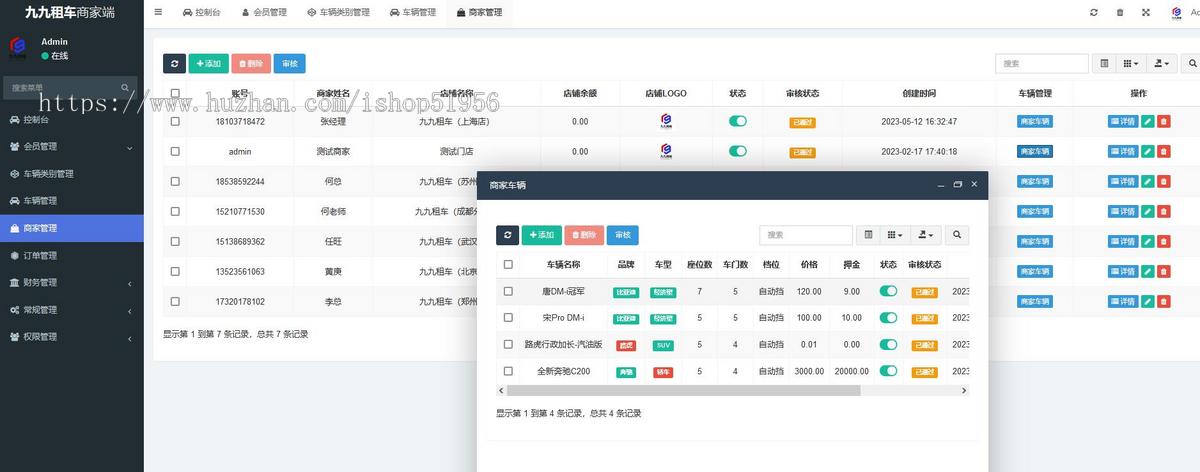Edit the 李总 merchant row pencil icon
This screenshot has height=472, width=1200.
click(1148, 302)
